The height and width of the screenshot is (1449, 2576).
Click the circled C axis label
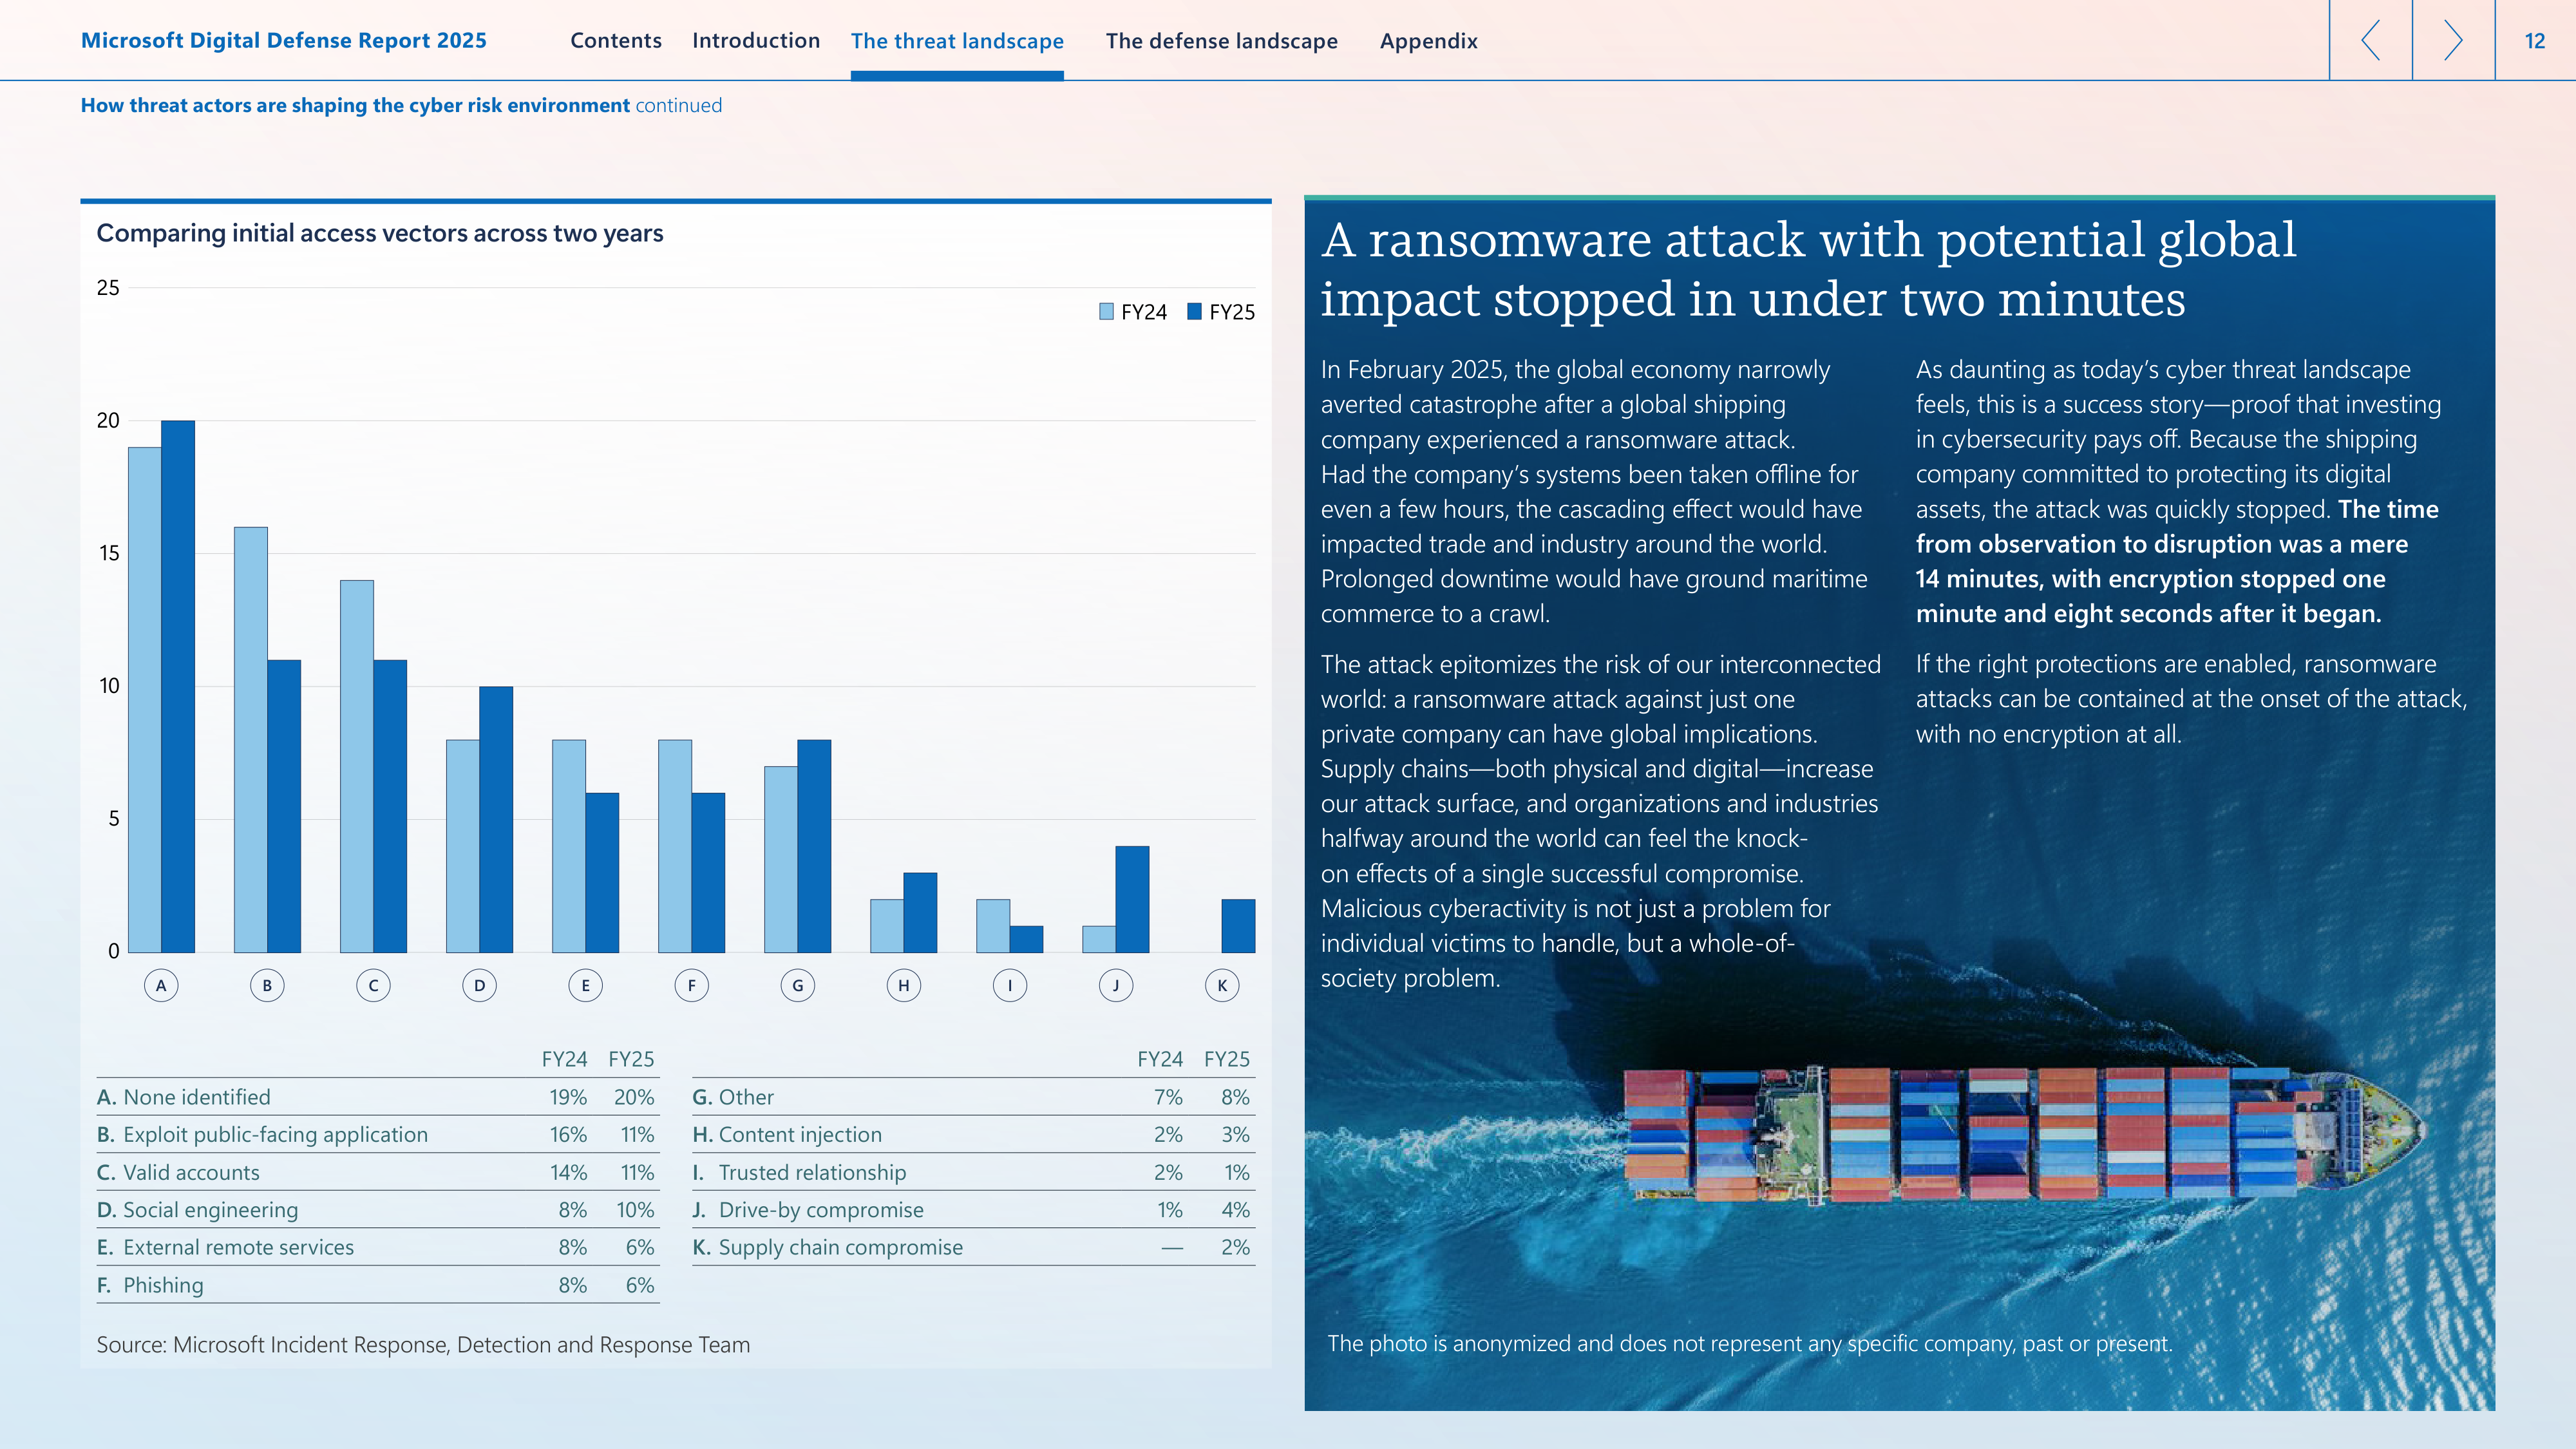pyautogui.click(x=373, y=985)
